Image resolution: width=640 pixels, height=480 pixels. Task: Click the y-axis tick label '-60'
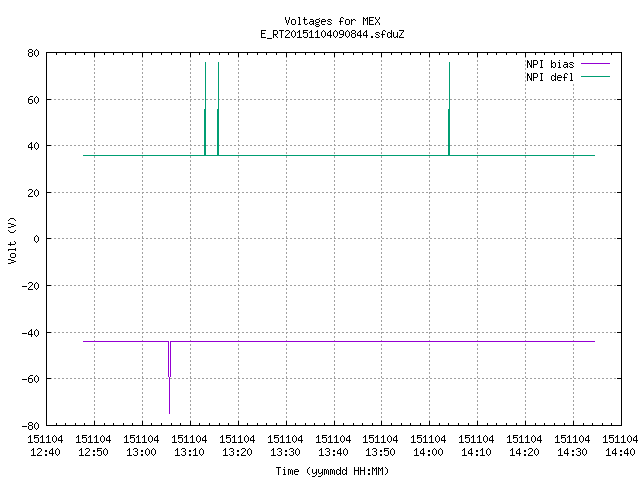point(31,379)
